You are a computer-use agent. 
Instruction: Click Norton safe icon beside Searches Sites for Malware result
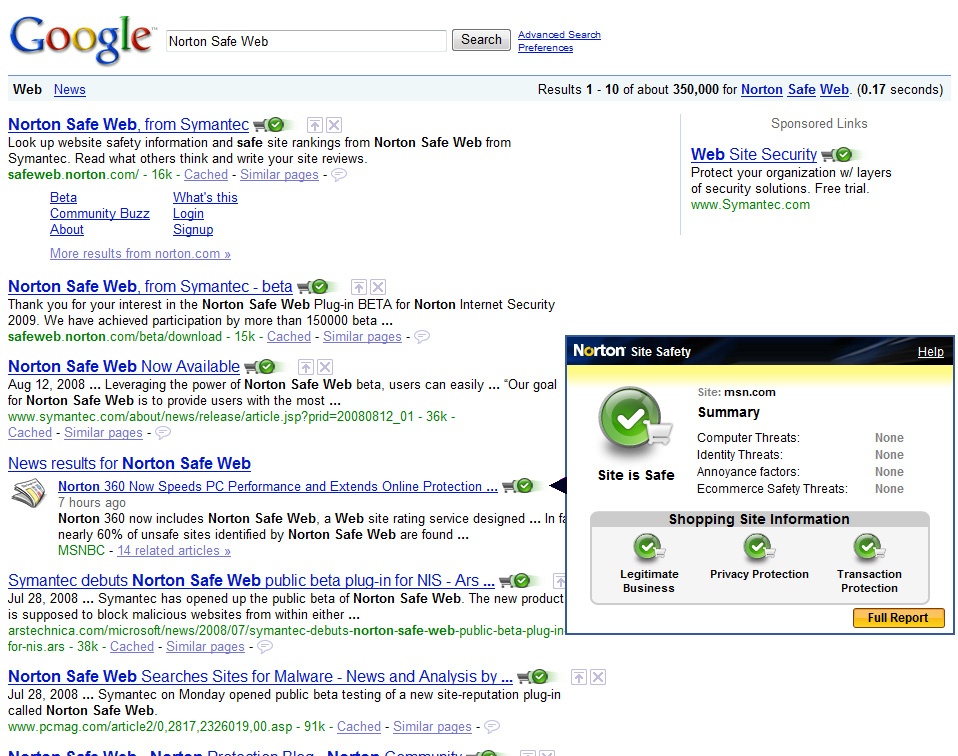pyautogui.click(x=533, y=677)
